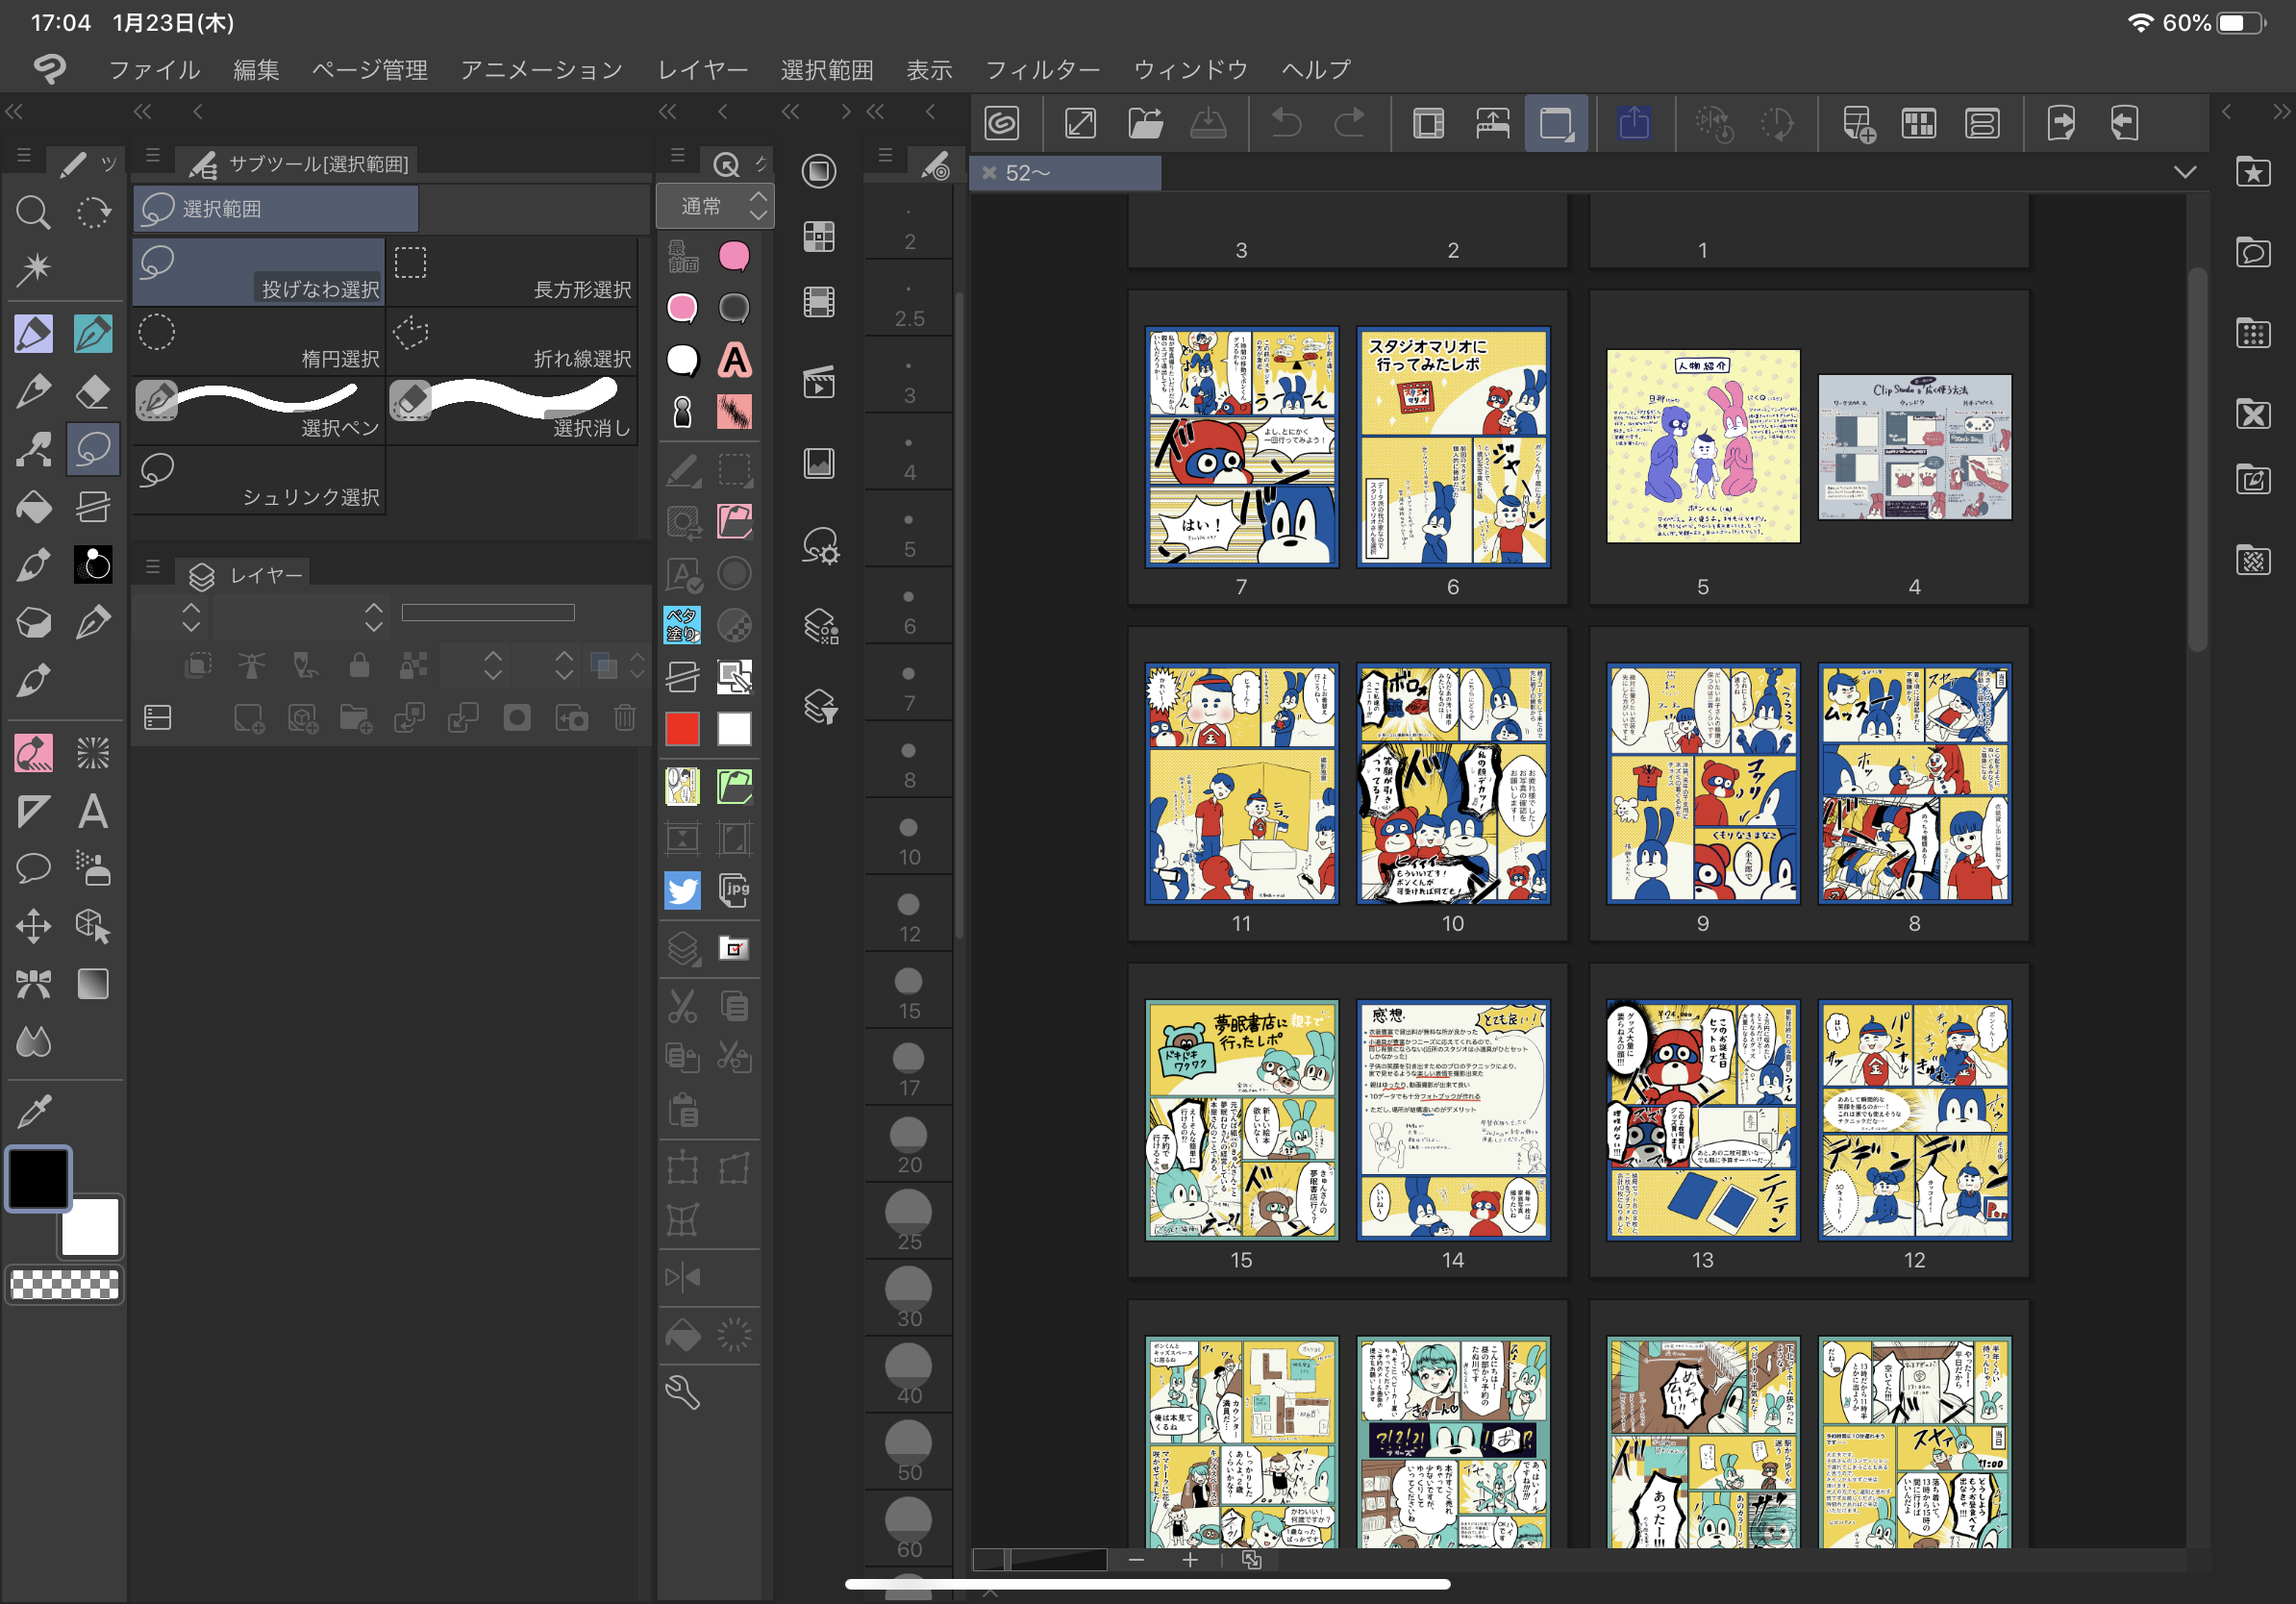The image size is (2296, 1604).
Task: Select the magnifier zoom tool
Action: (x=33, y=212)
